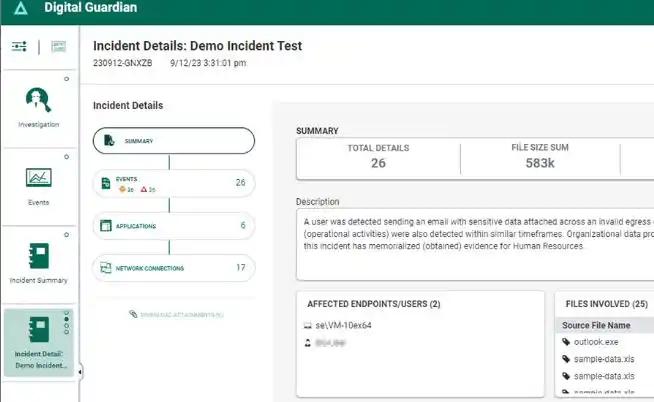Click the FILES INVOLVED (25) heading

click(606, 304)
